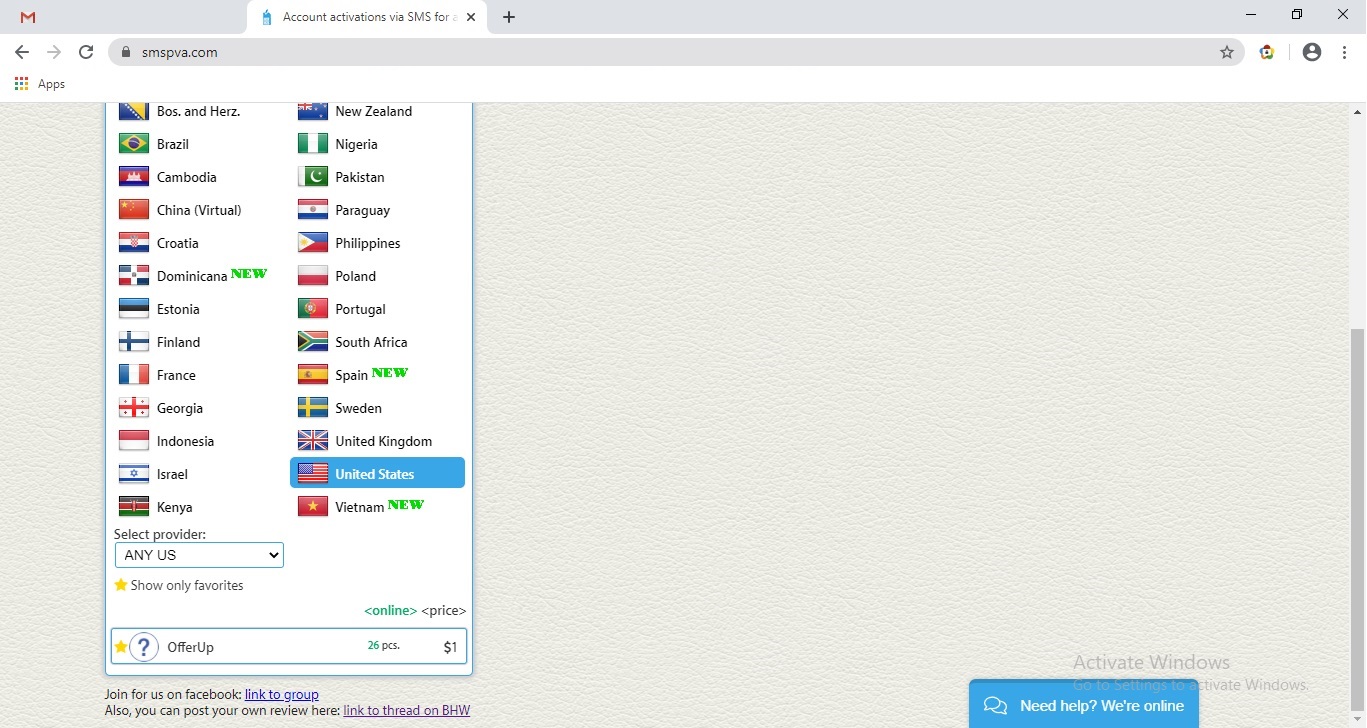The width and height of the screenshot is (1367, 728).
Task: Click the United Kingdom flag icon
Action: 313,441
